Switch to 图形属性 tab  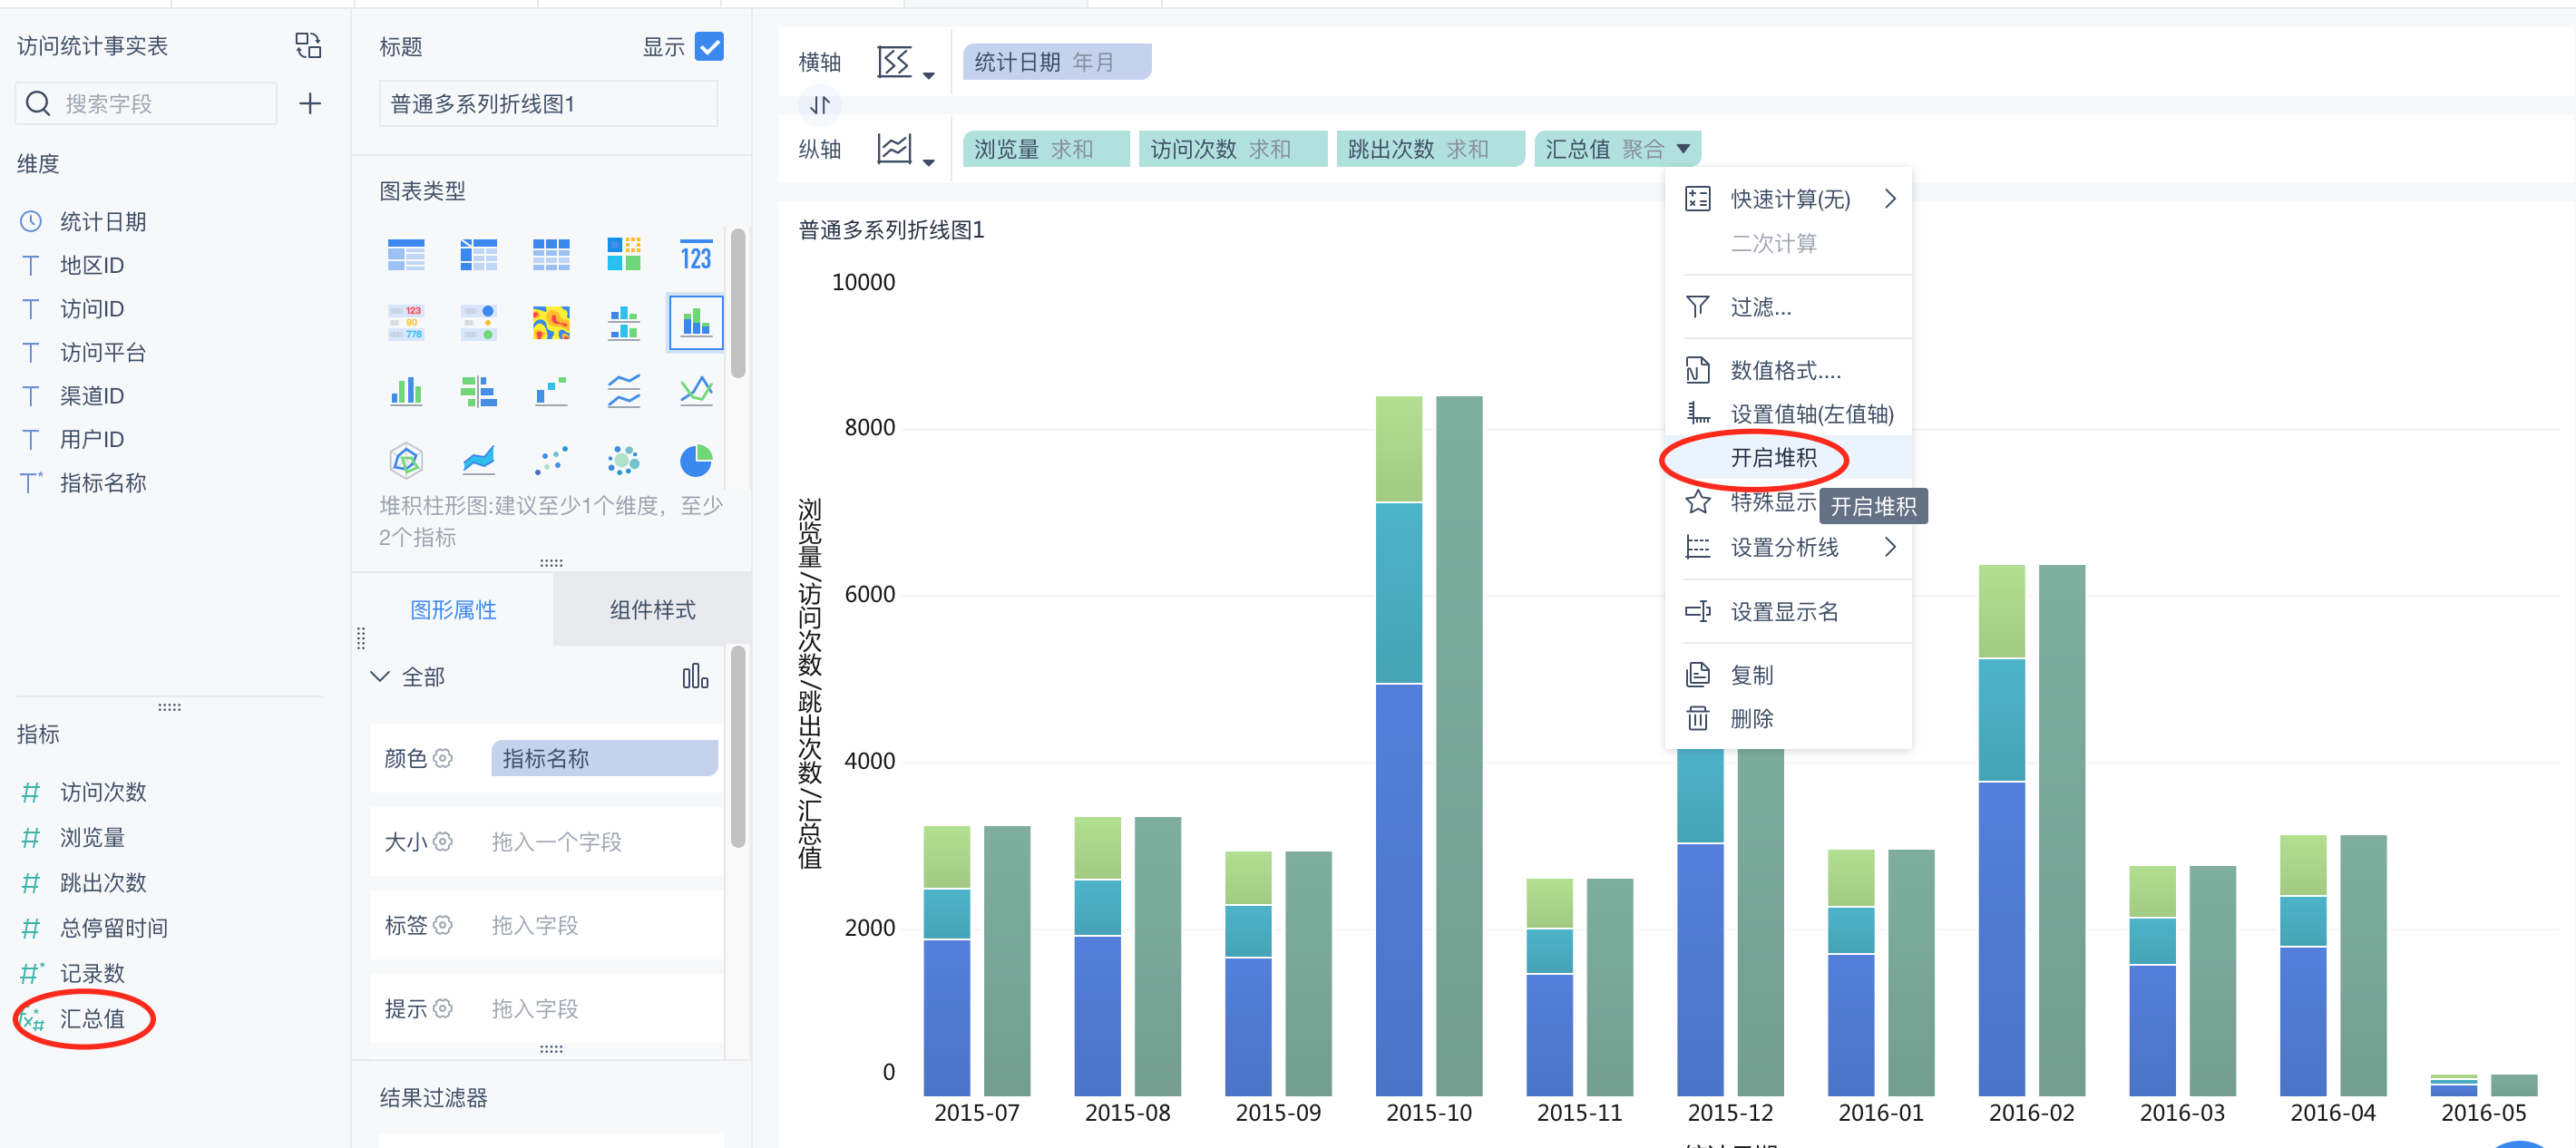453,610
